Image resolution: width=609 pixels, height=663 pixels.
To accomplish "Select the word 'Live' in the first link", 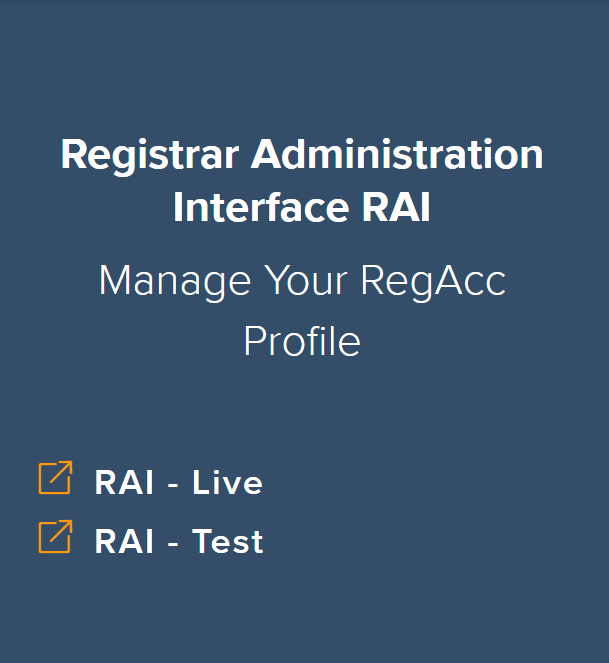I will tap(227, 483).
